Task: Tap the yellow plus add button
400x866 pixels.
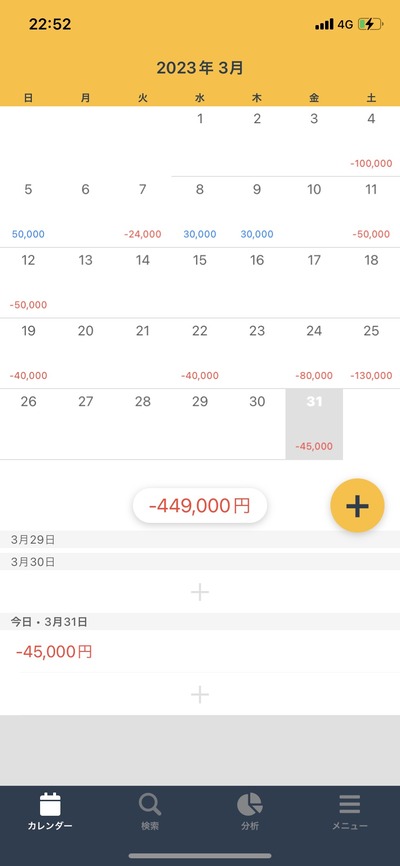Action: click(x=357, y=505)
